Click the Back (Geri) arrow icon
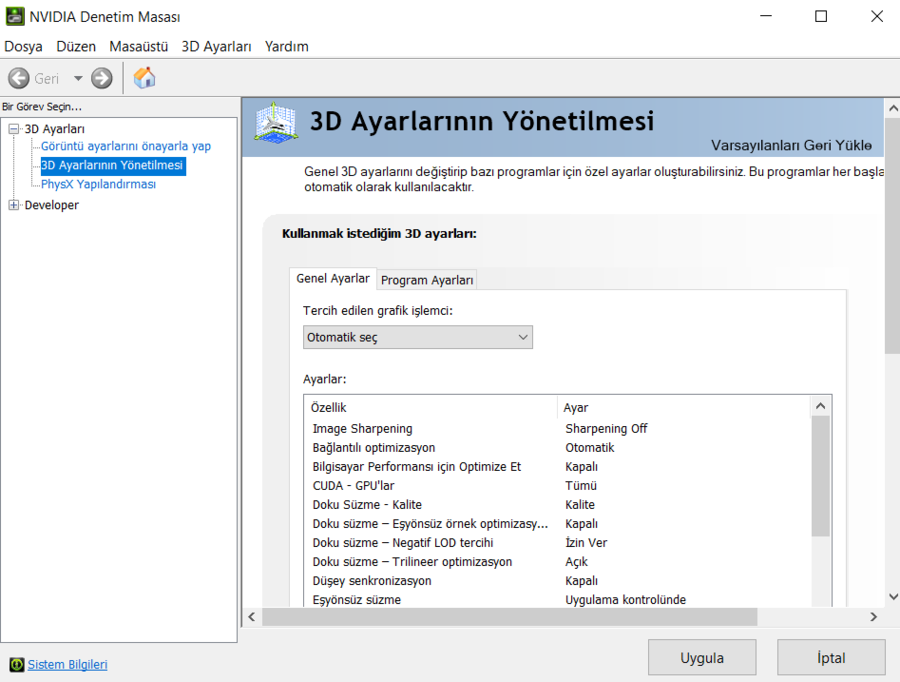 coord(19,78)
